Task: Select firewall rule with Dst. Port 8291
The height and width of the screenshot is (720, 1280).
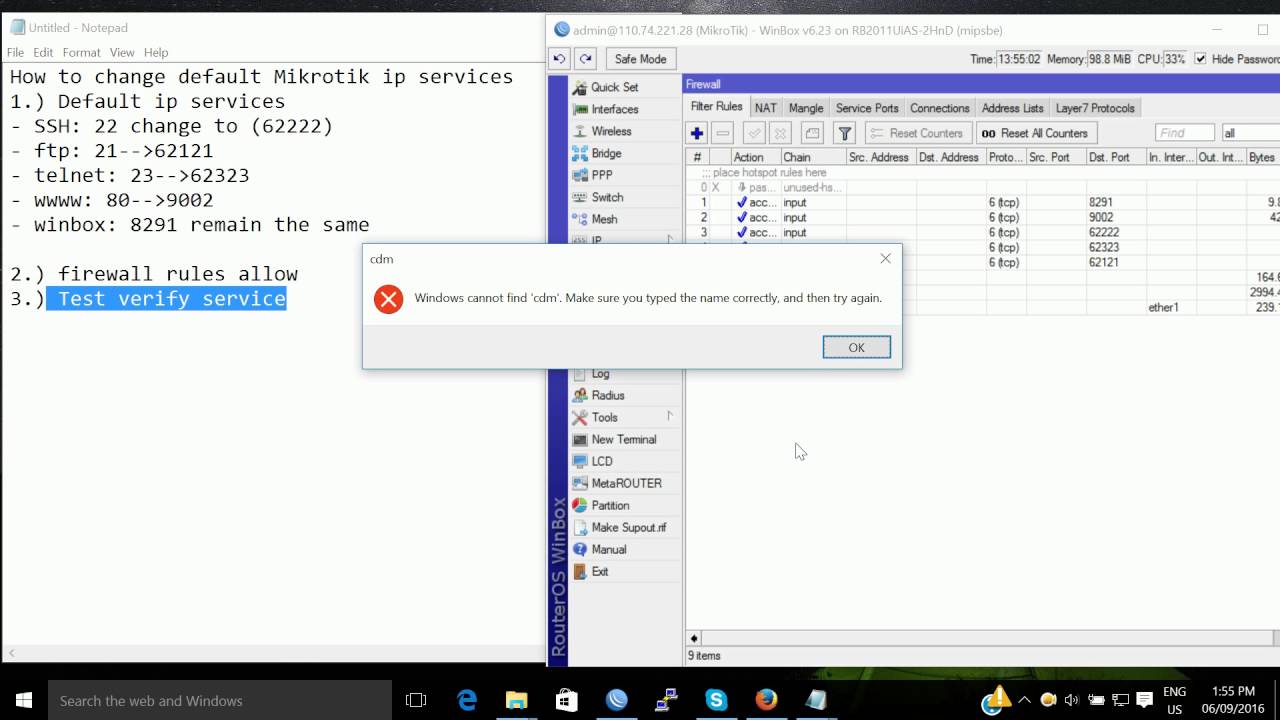Action: coord(982,202)
